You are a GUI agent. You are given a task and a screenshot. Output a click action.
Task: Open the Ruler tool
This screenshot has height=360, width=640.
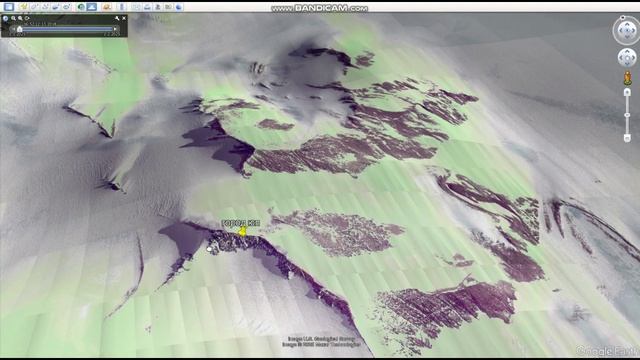pyautogui.click(x=122, y=7)
